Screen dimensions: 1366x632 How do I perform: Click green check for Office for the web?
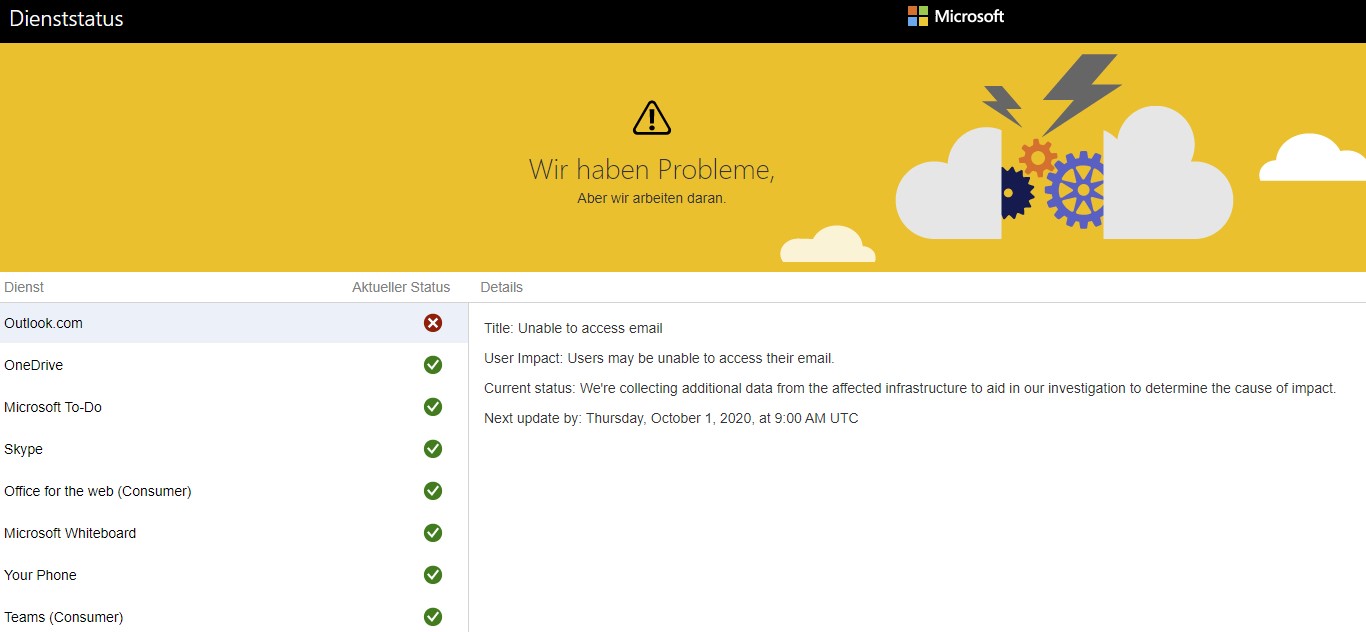433,491
